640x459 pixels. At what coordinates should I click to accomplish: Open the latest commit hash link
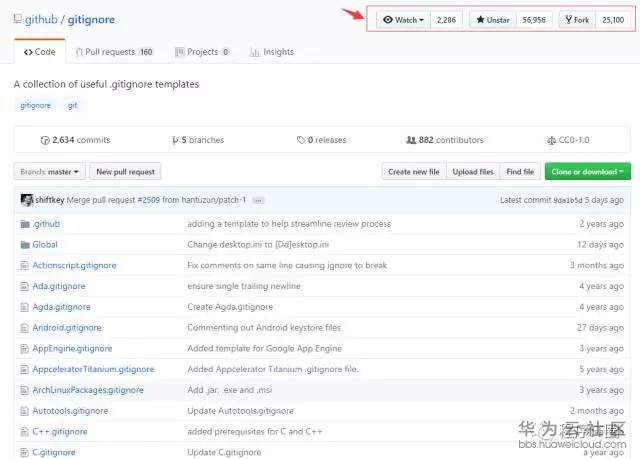coord(568,200)
